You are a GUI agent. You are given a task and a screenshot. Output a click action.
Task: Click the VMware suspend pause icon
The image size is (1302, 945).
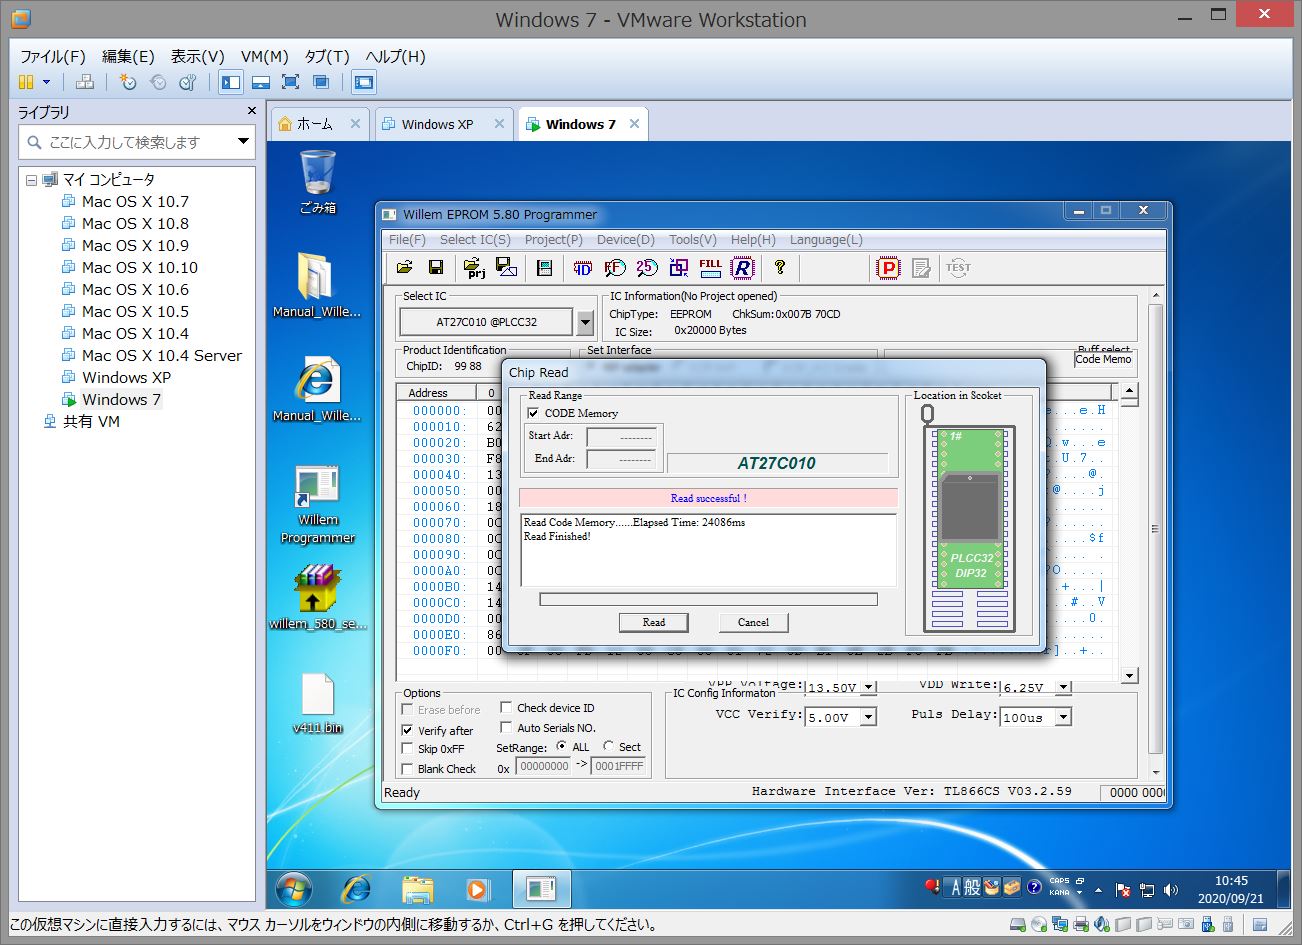tap(27, 82)
